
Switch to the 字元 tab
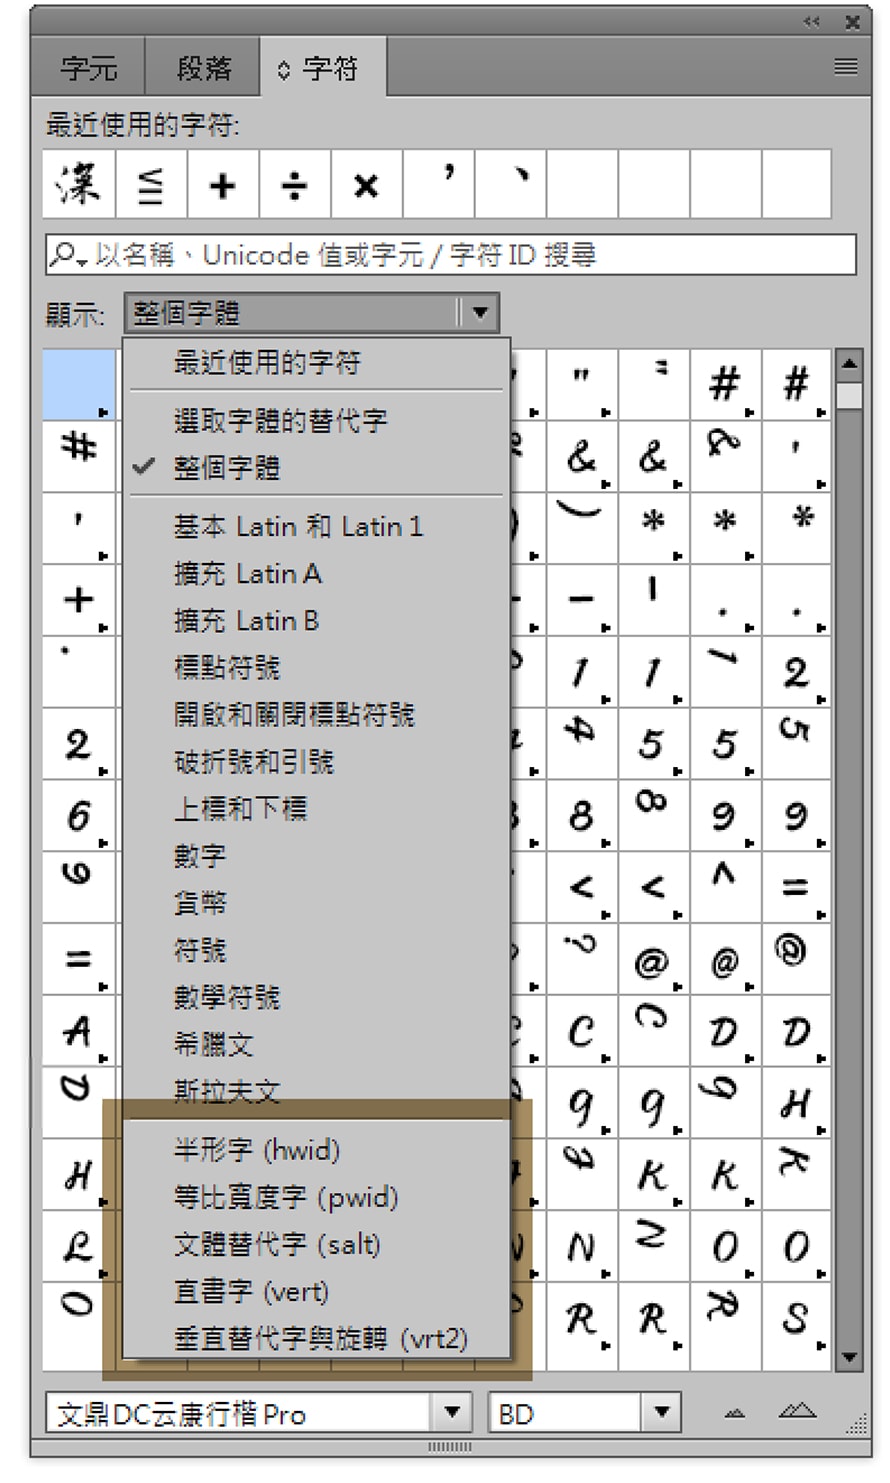(x=88, y=68)
